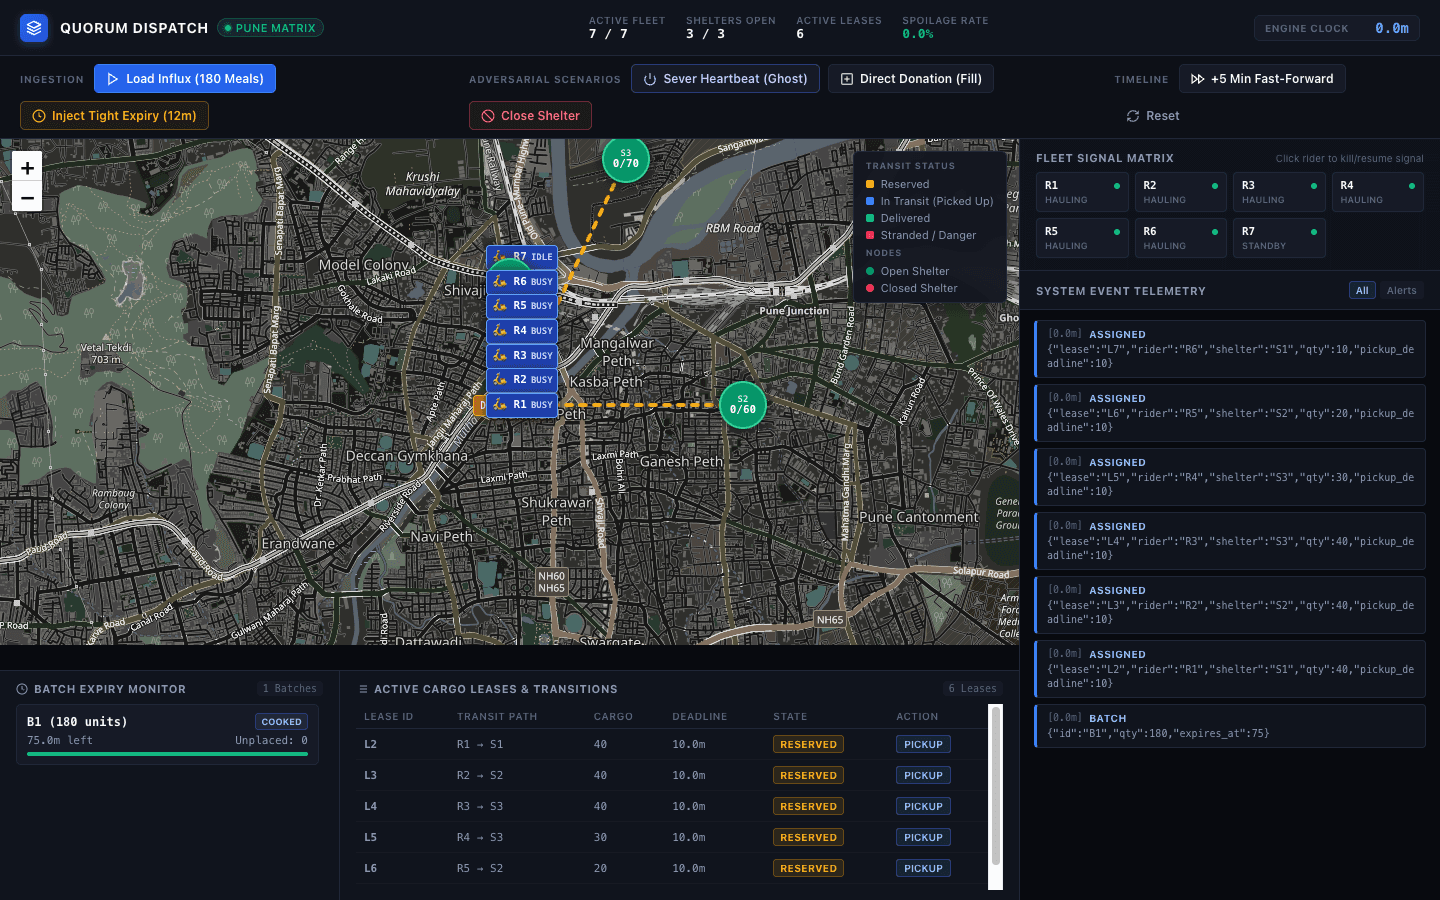This screenshot has width=1440, height=900.
Task: Click rider R5 BUSY map marker
Action: pyautogui.click(x=522, y=306)
